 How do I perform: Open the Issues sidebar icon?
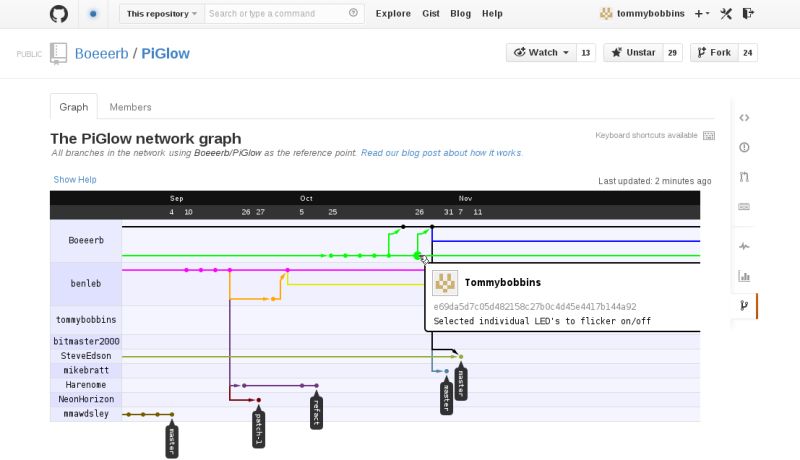tap(744, 147)
